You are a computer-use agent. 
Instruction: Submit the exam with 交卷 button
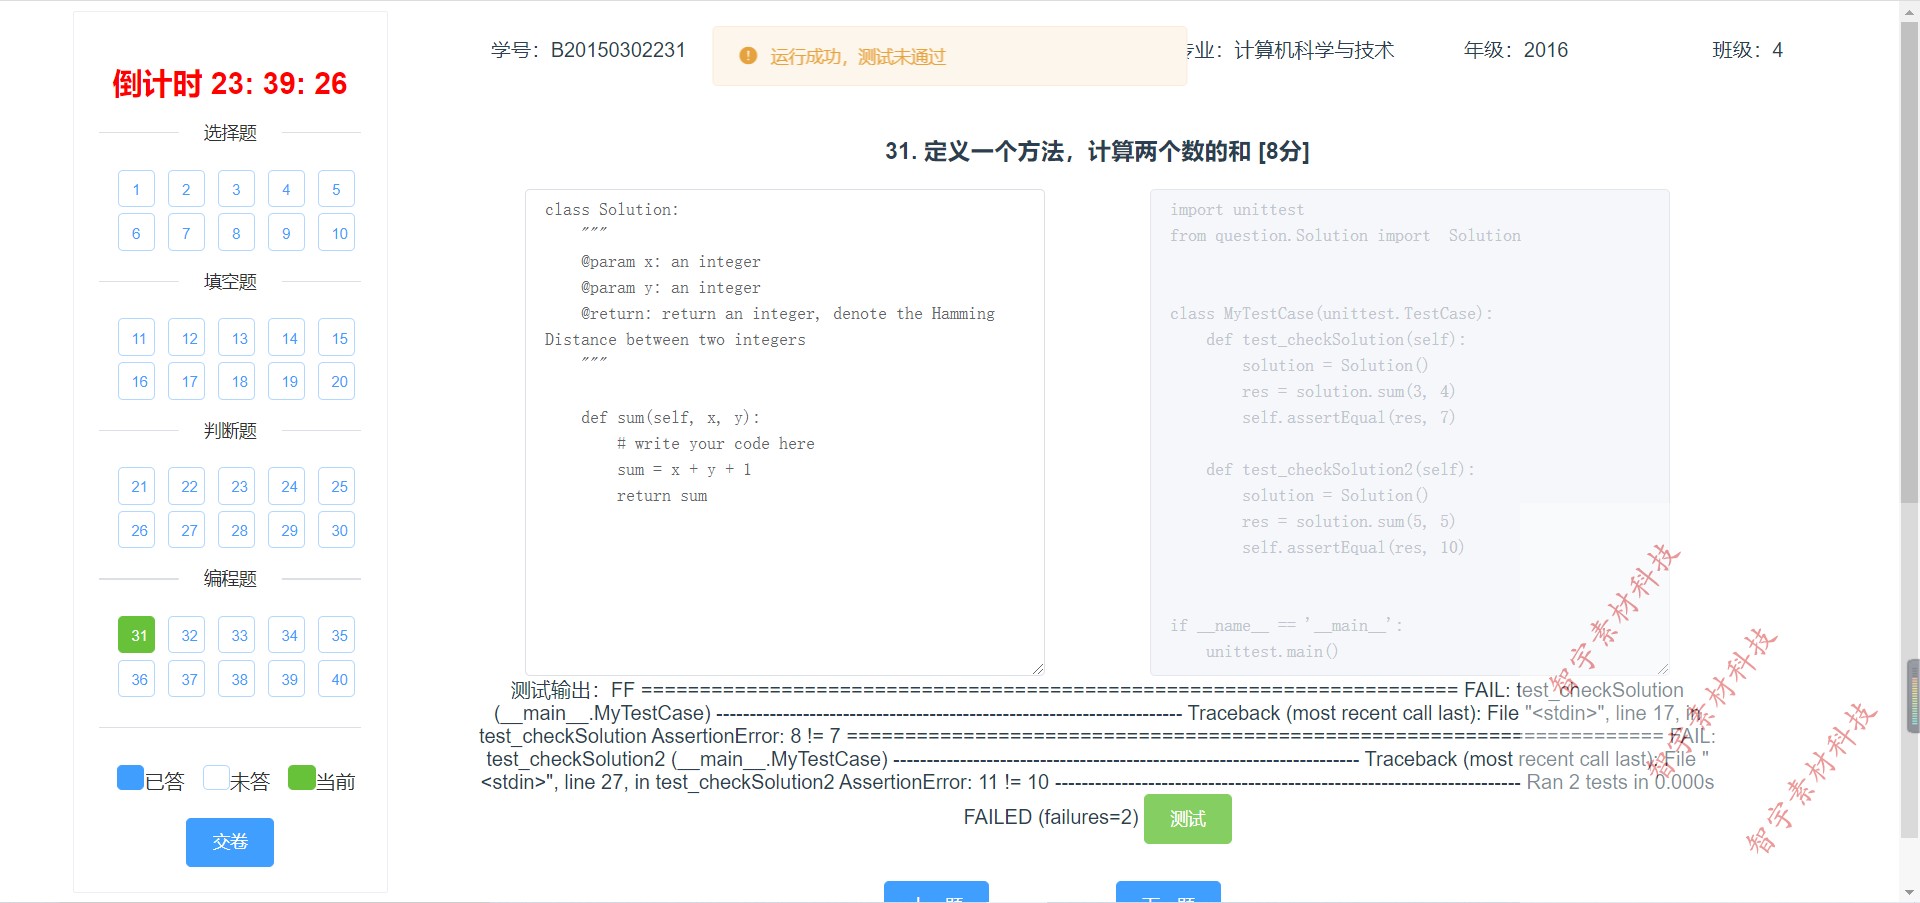coord(230,842)
